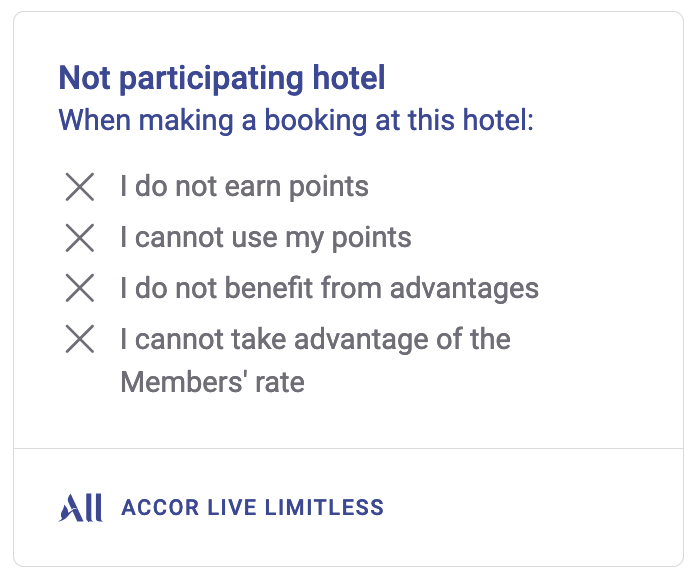This screenshot has height=584, width=692.
Task: Select the 'I cannot use my points' text
Action: pos(266,238)
